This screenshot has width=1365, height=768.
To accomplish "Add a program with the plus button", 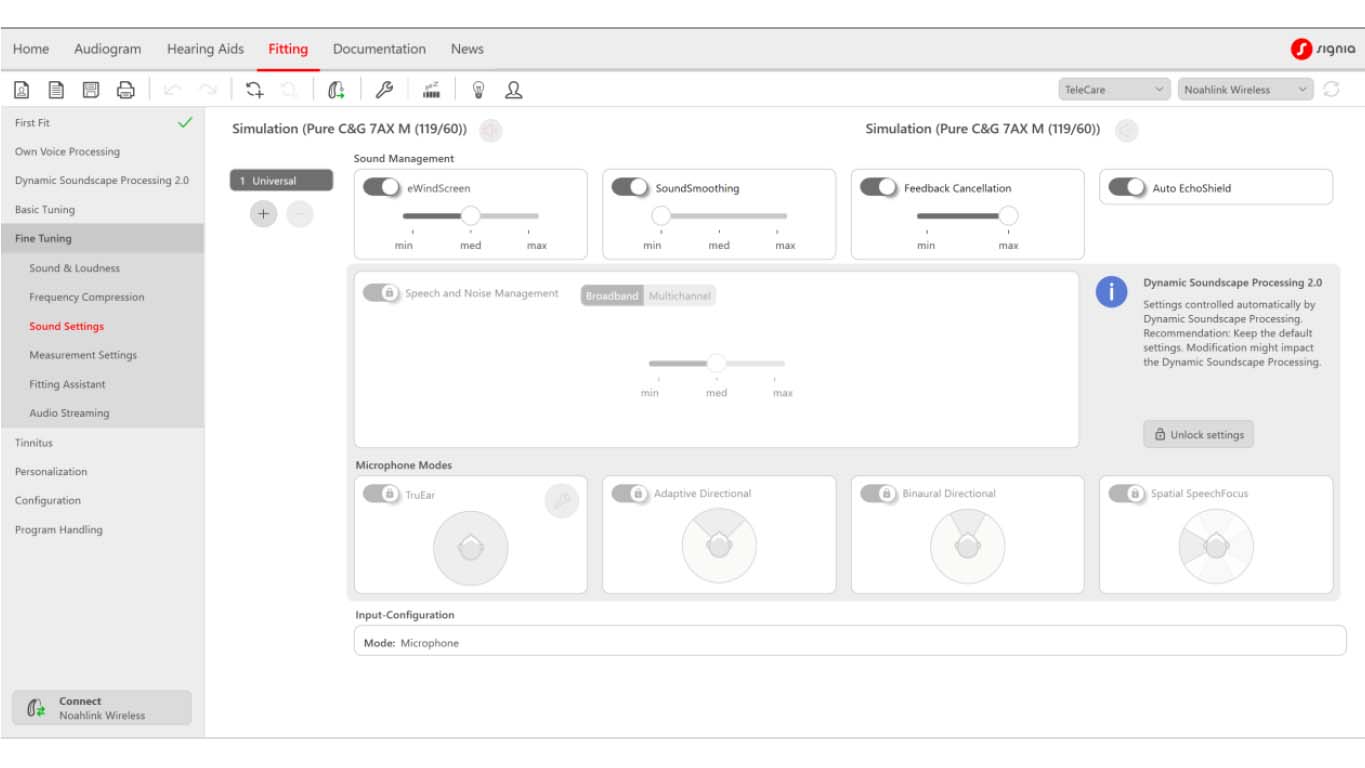I will click(x=264, y=214).
